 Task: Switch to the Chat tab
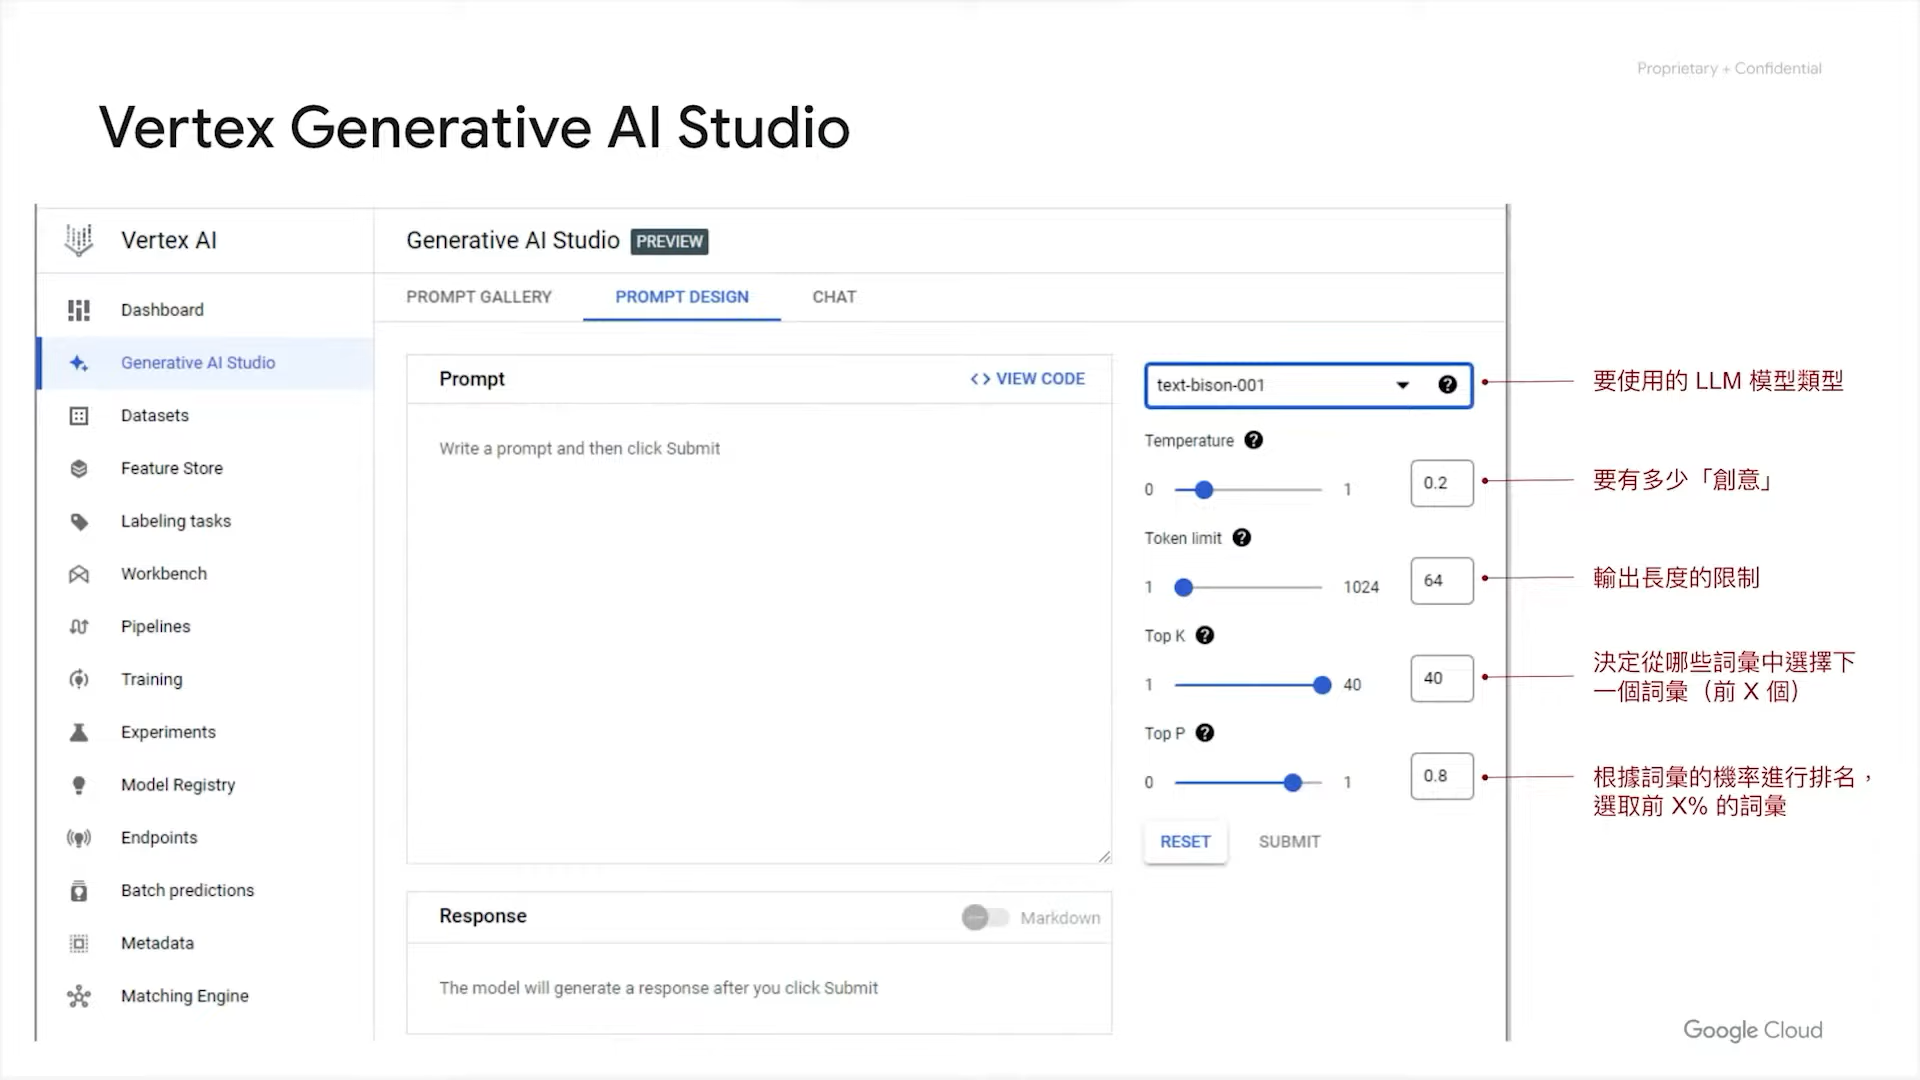(834, 297)
